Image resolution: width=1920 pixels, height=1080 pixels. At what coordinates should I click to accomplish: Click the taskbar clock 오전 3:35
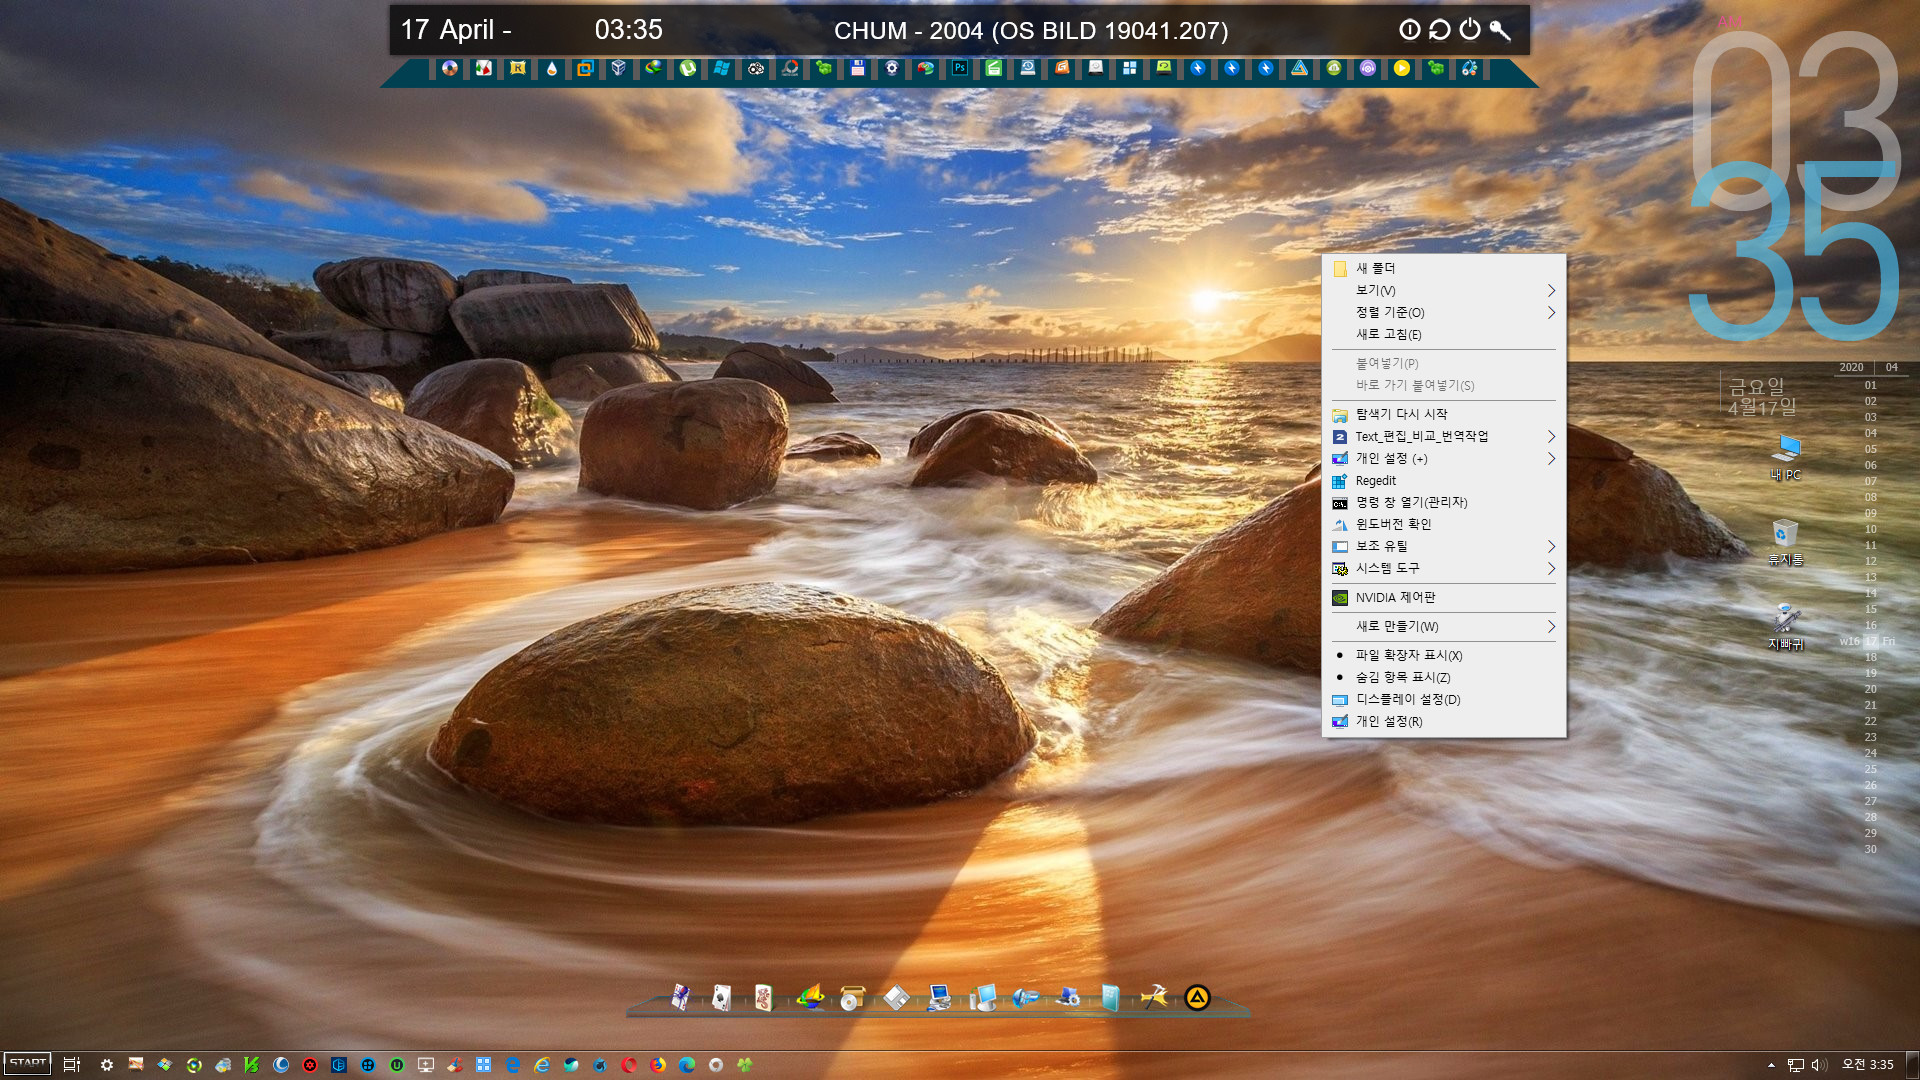click(1867, 1065)
